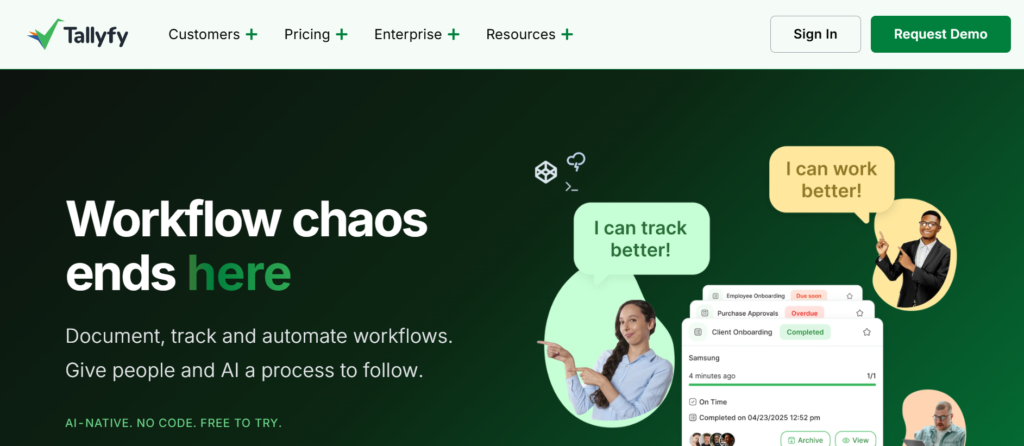Click the cube icon above the speech bubble
Image resolution: width=1024 pixels, height=446 pixels.
click(x=545, y=172)
